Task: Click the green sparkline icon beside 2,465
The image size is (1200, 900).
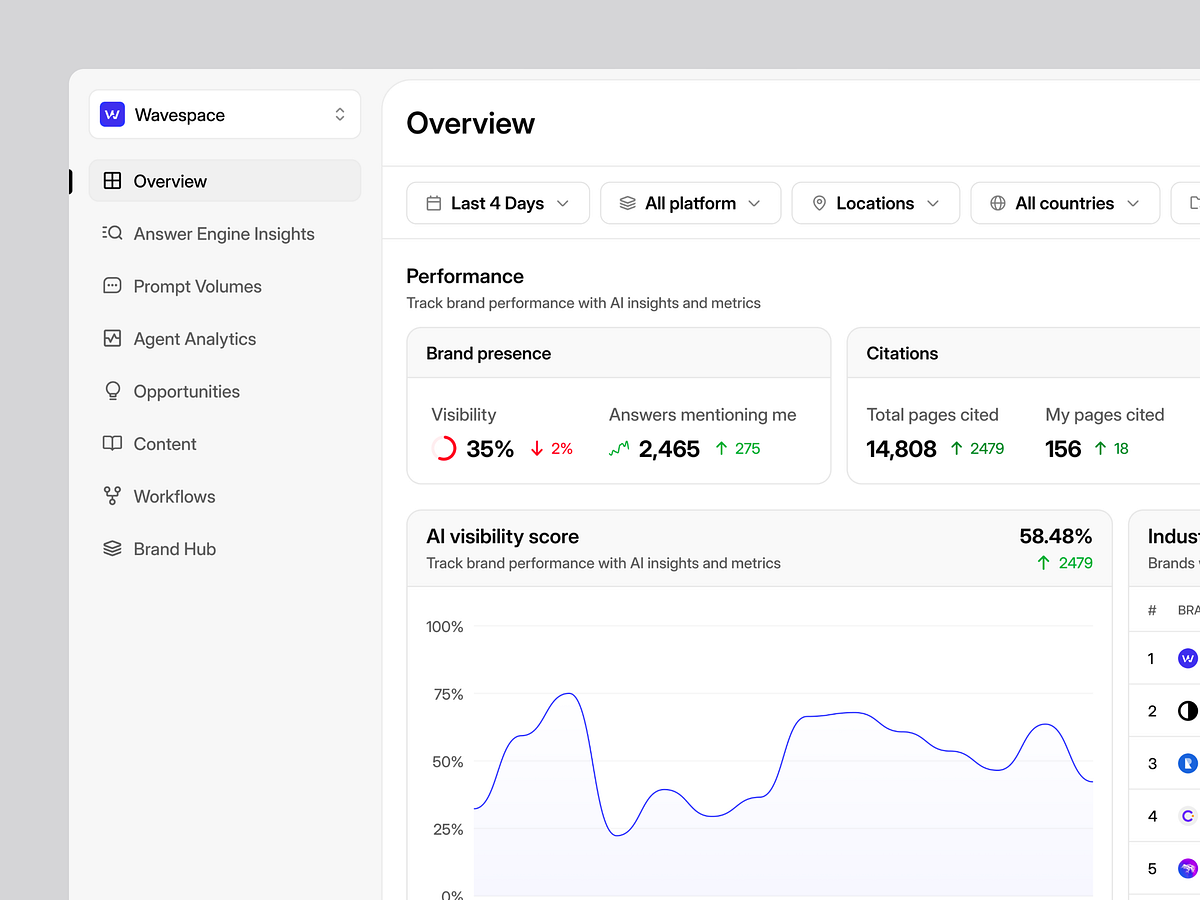Action: pyautogui.click(x=620, y=449)
